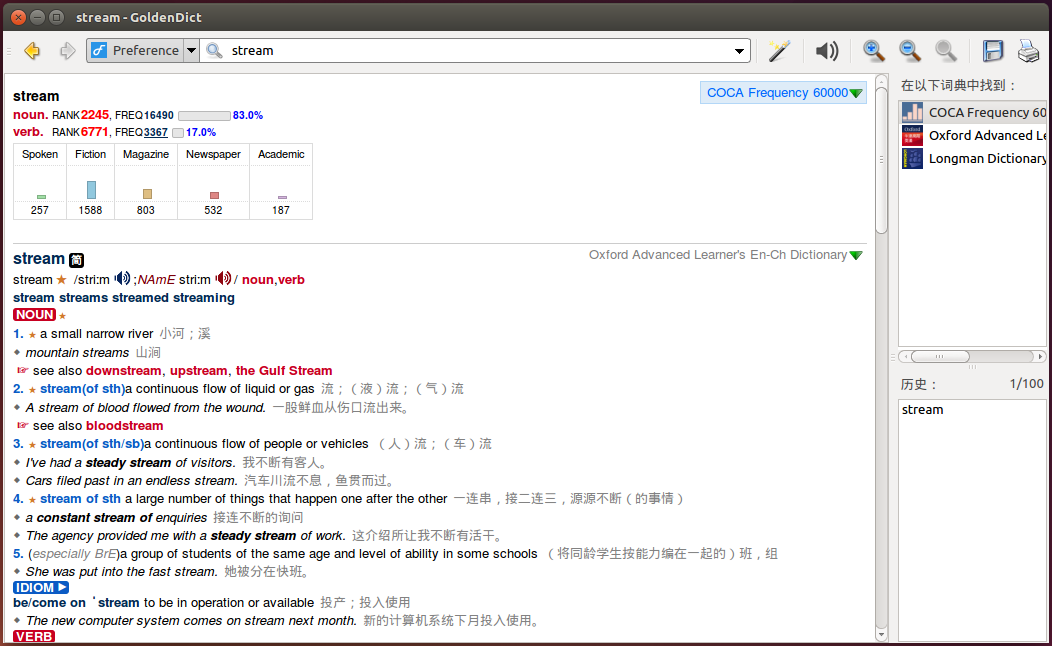This screenshot has width=1052, height=646.
Task: Click the noun rank value "2245"
Action: pos(95,115)
